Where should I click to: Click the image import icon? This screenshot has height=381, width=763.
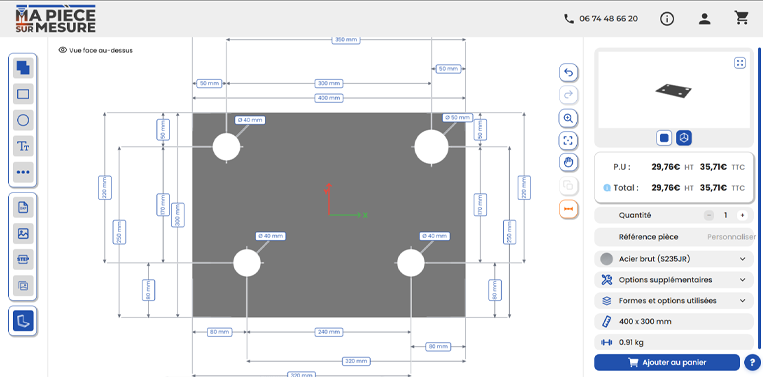[x=23, y=234]
